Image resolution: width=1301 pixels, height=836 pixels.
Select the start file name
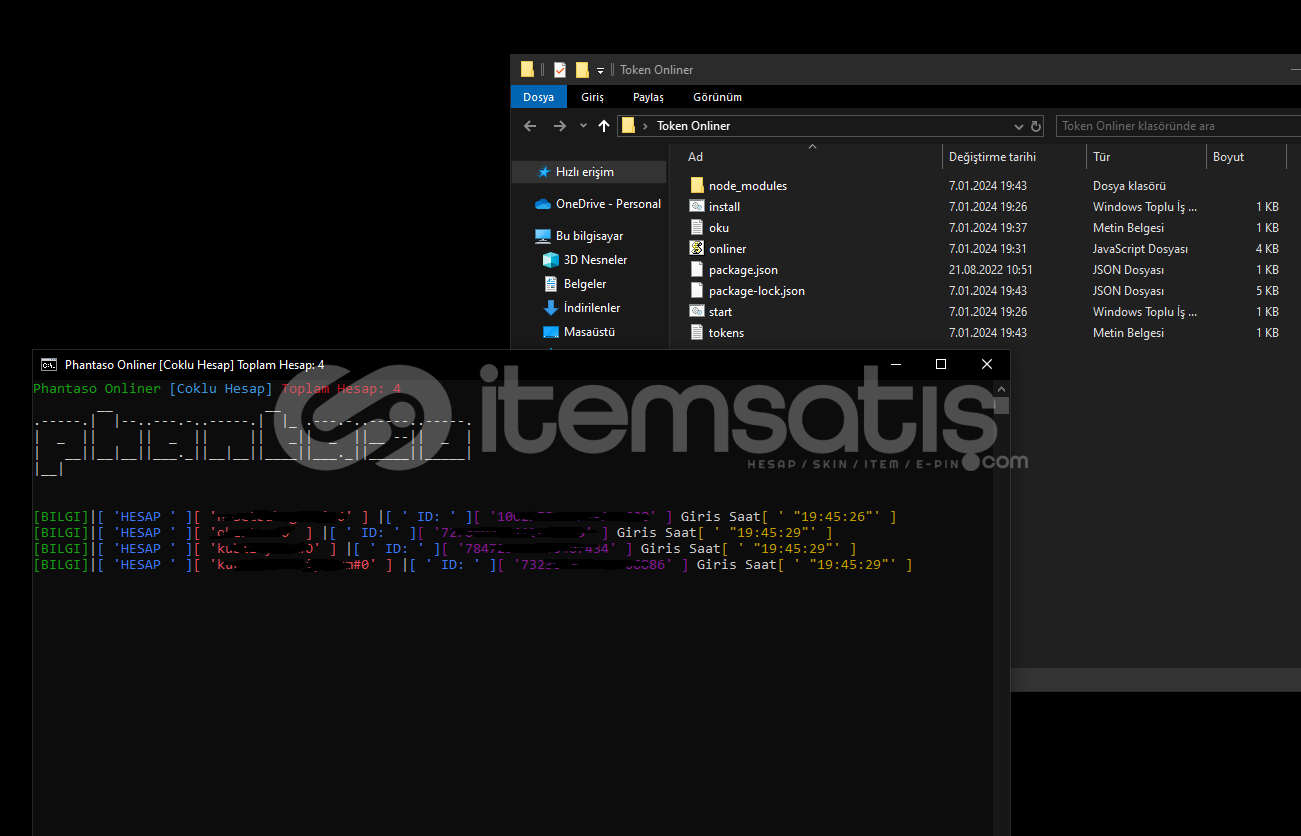(721, 312)
